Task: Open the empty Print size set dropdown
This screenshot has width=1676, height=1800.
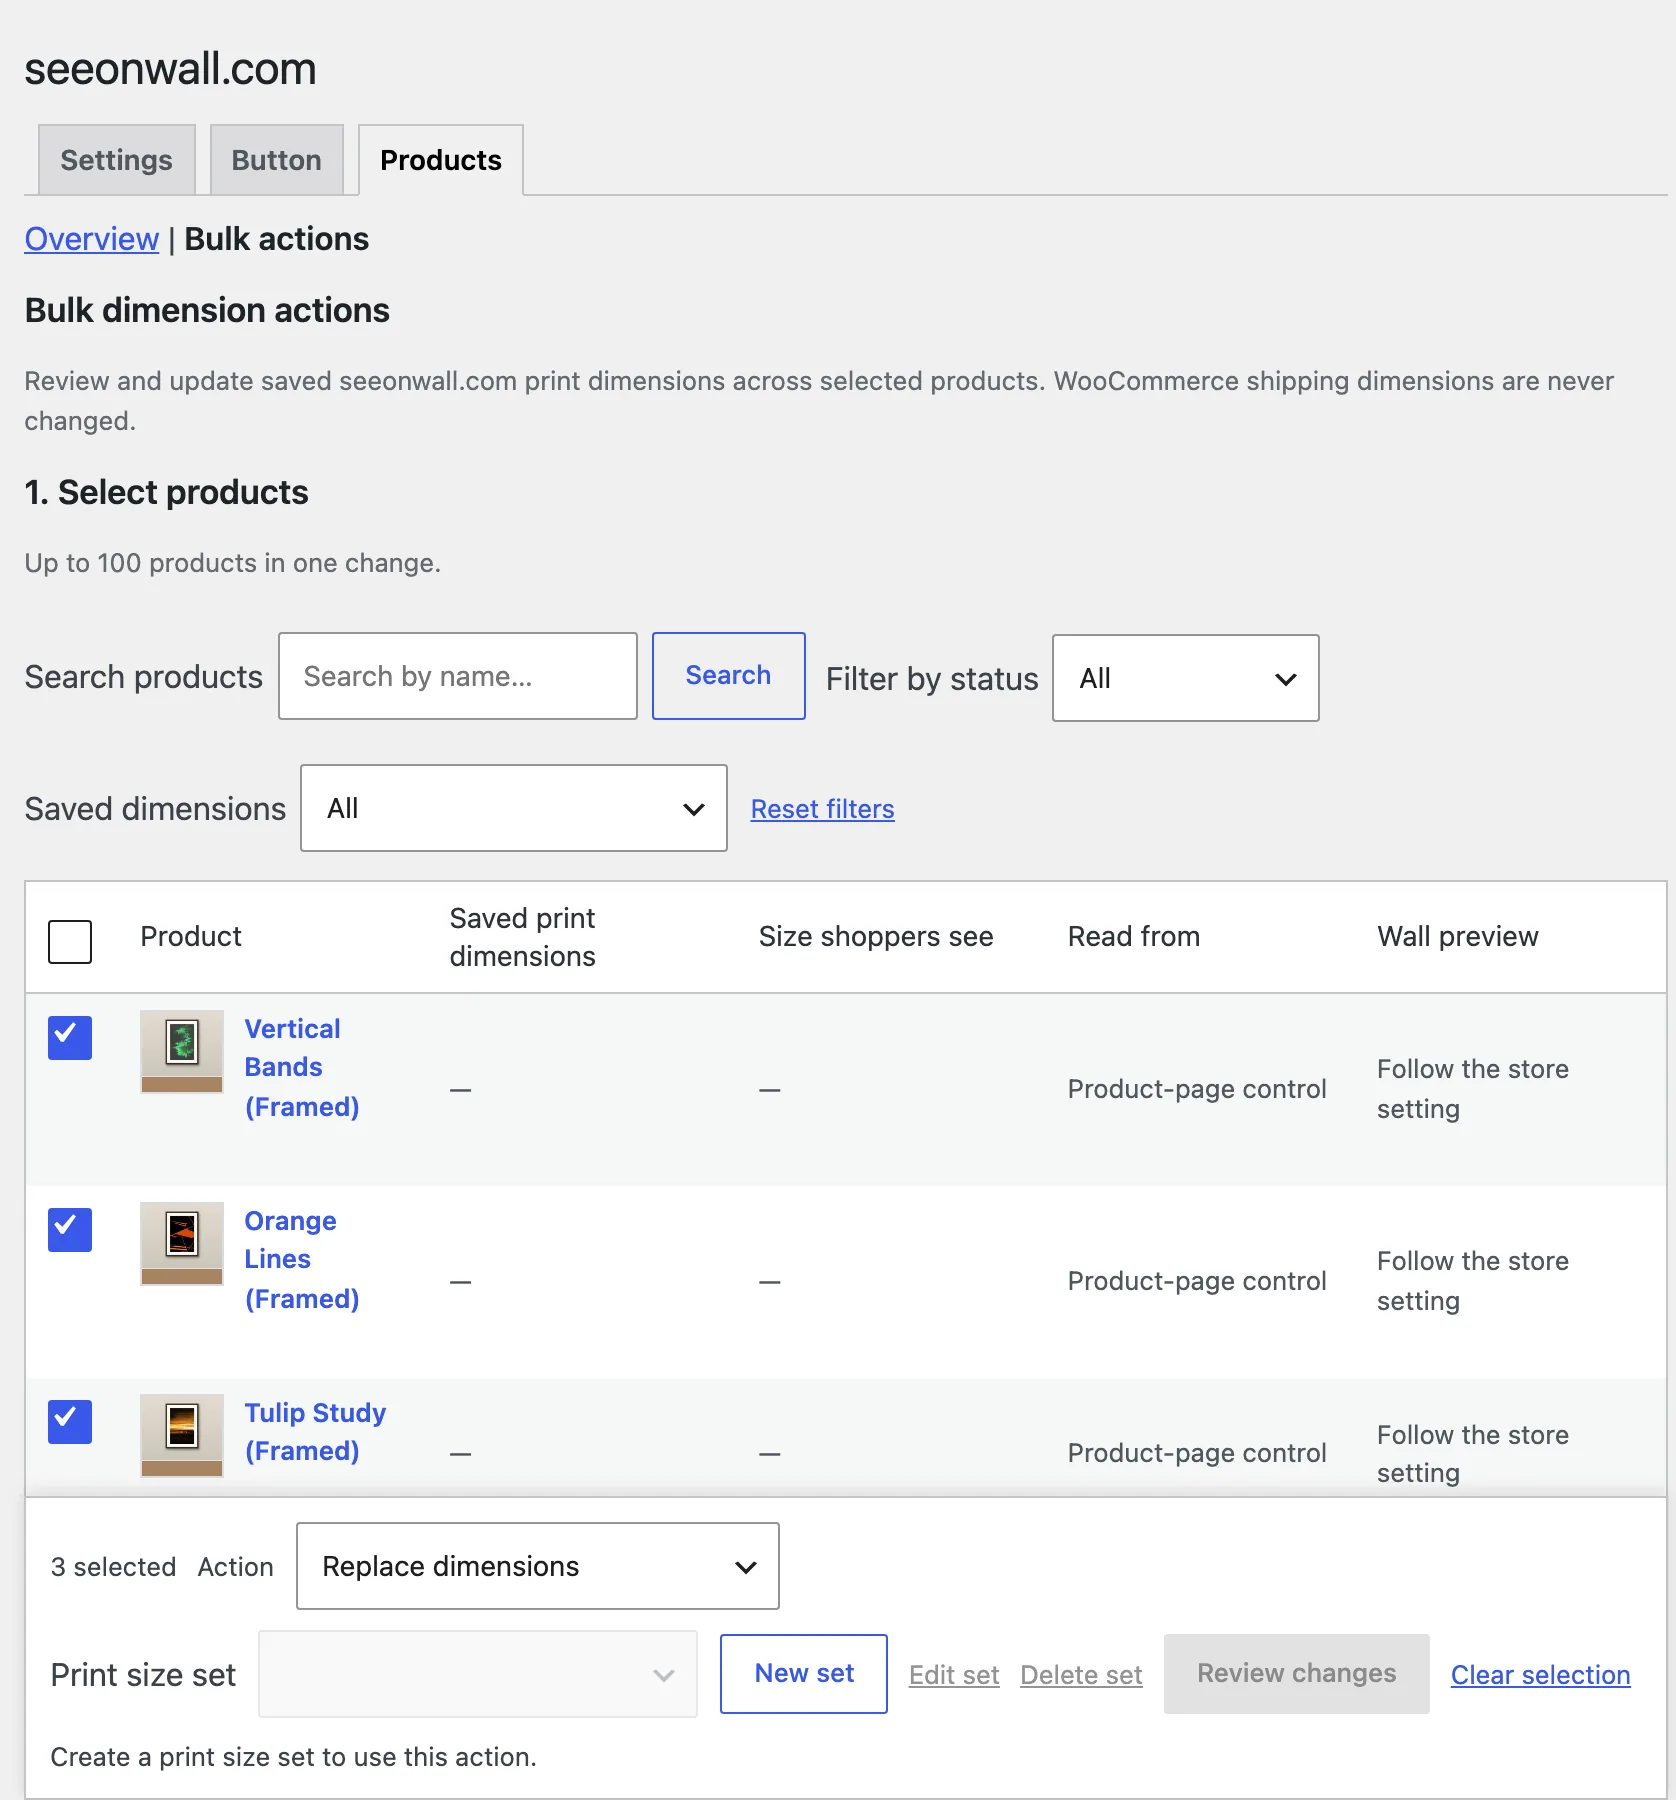Action: (x=478, y=1674)
